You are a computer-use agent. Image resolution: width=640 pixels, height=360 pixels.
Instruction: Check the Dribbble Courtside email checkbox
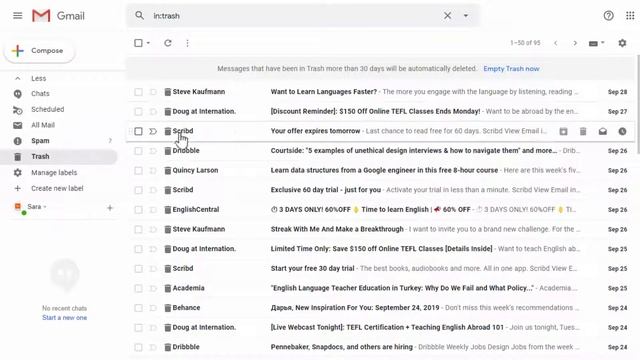pos(138,151)
